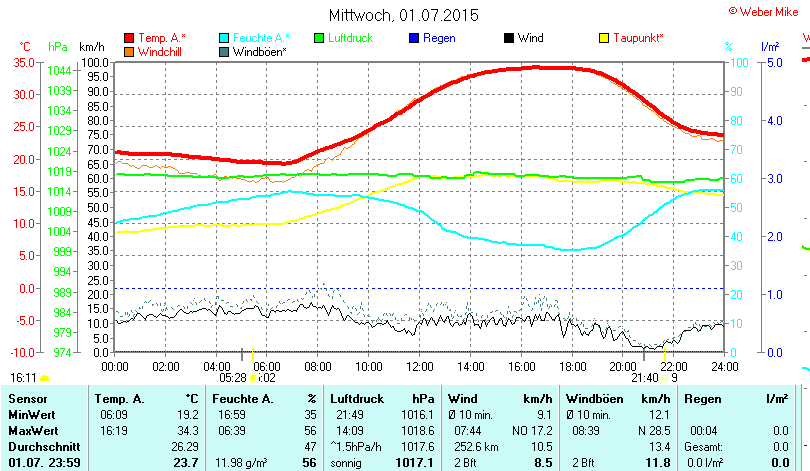Click the 12:00 label on time axis
This screenshot has height=471, width=810.
tap(420, 367)
